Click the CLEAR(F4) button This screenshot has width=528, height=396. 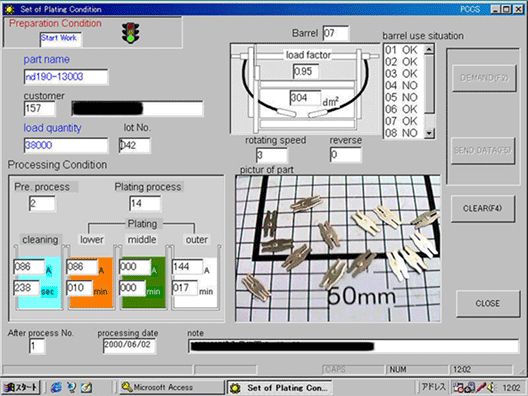point(483,208)
